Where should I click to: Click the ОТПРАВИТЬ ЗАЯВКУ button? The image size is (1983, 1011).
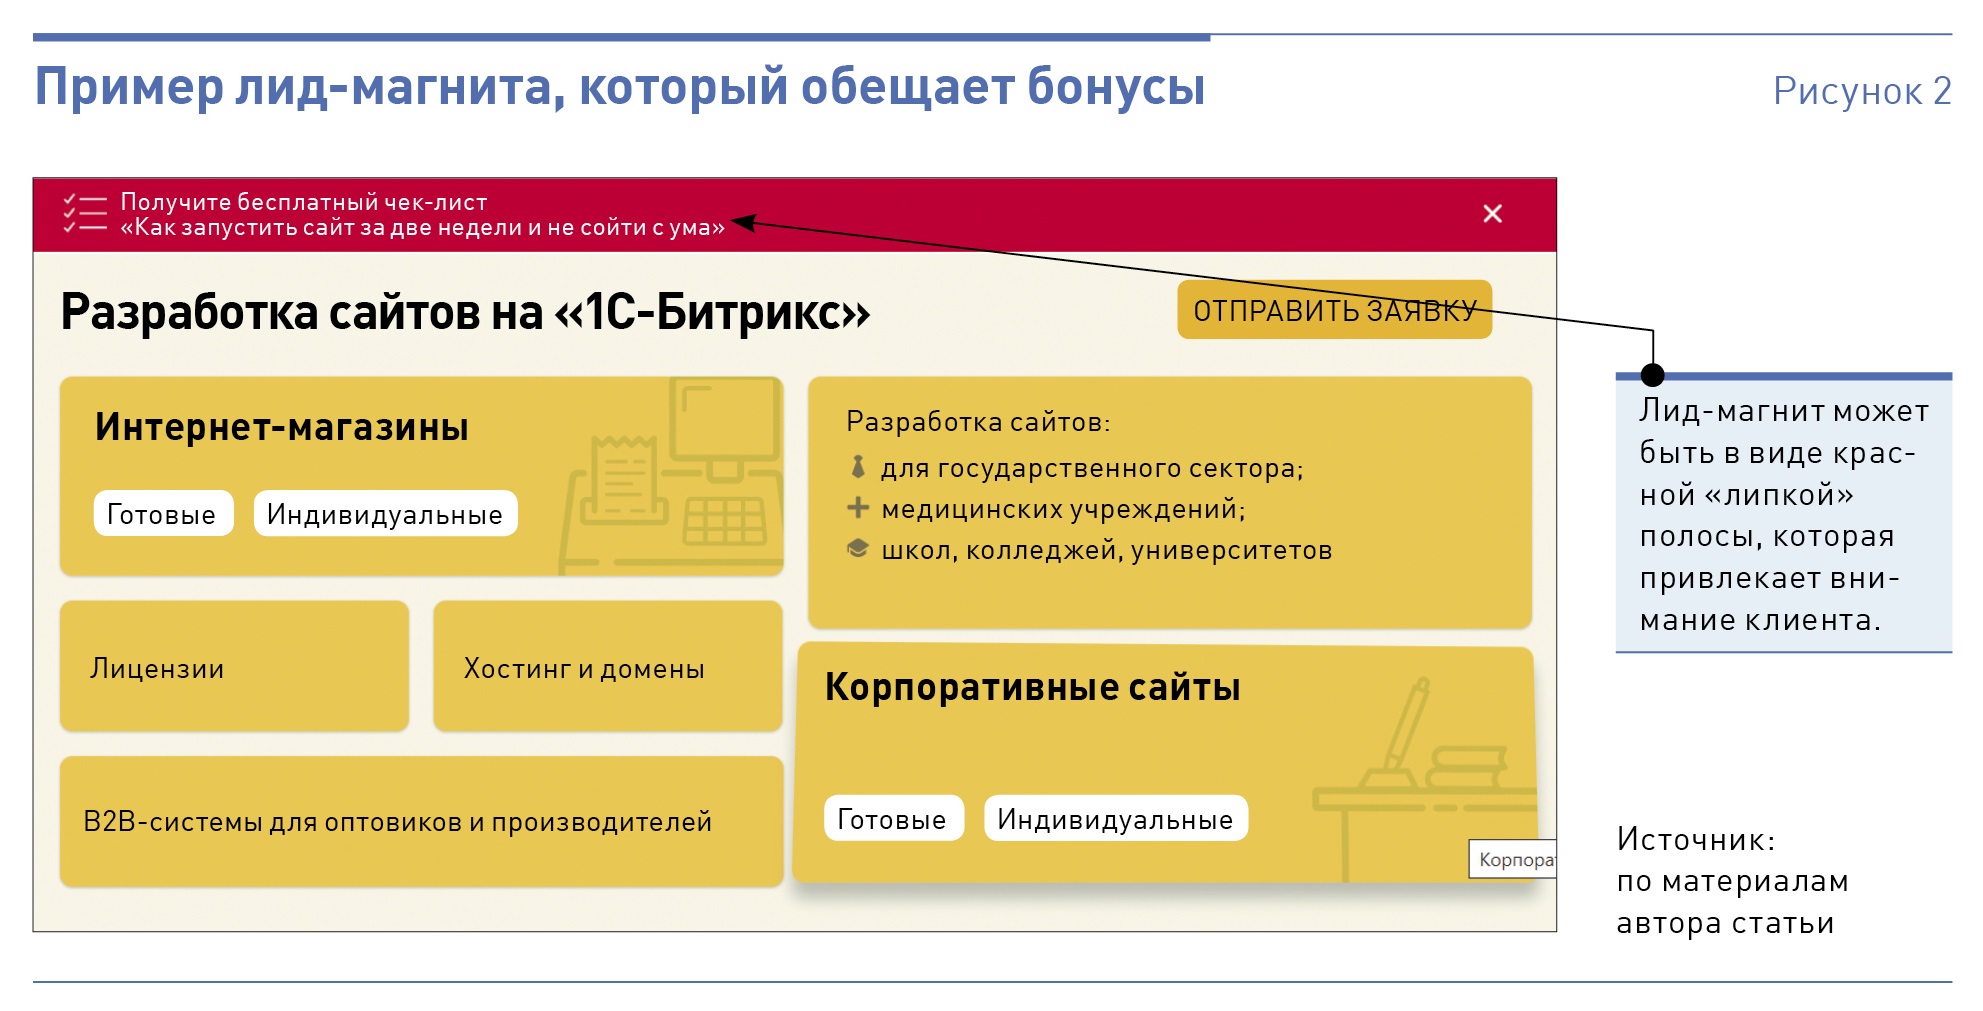(1334, 310)
